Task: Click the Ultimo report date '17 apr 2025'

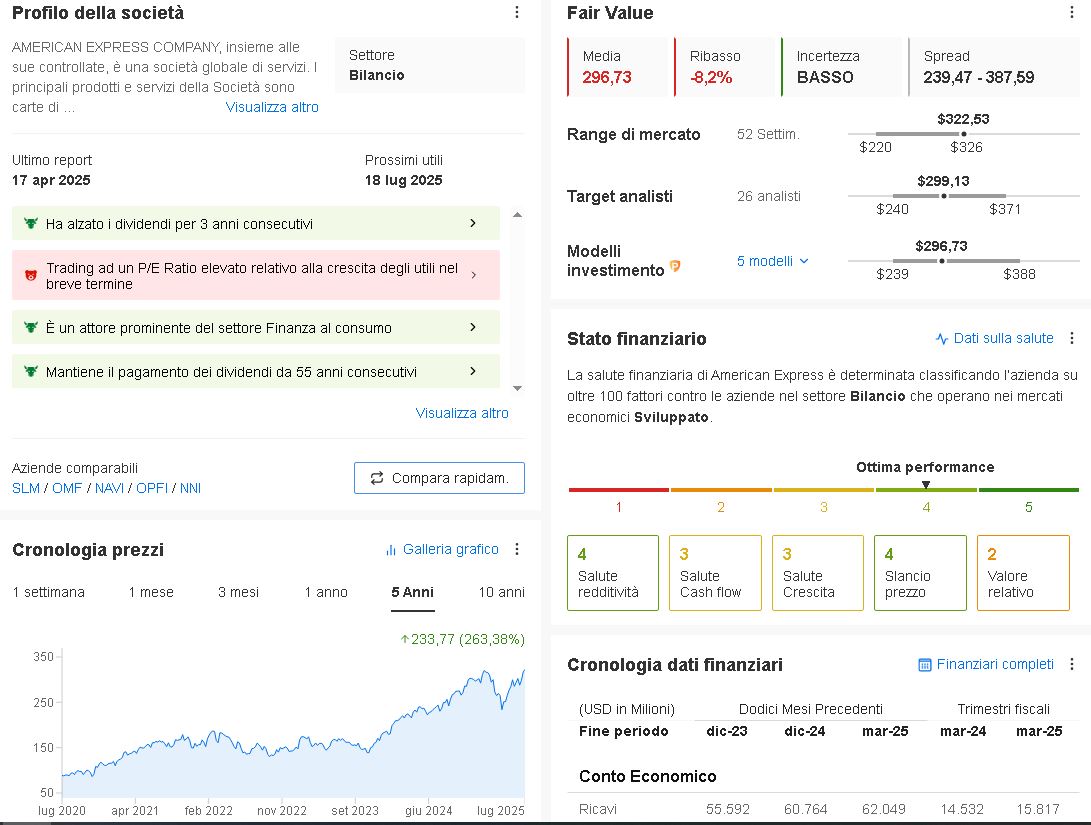Action: pos(51,180)
